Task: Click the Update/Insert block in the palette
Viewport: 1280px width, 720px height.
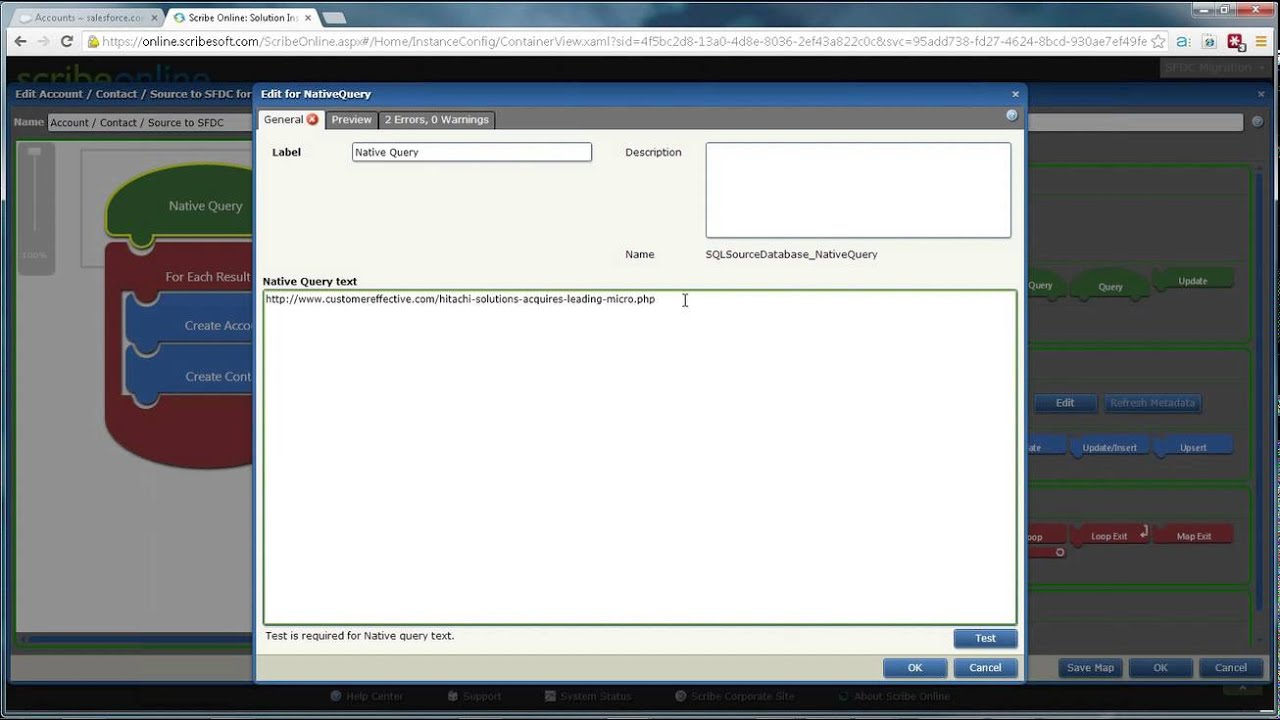Action: [x=1109, y=447]
